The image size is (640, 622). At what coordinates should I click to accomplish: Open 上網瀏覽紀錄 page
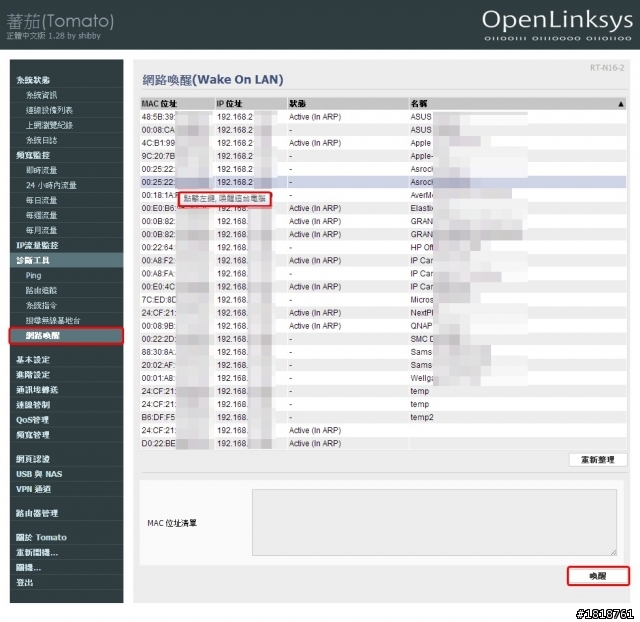pos(49,125)
